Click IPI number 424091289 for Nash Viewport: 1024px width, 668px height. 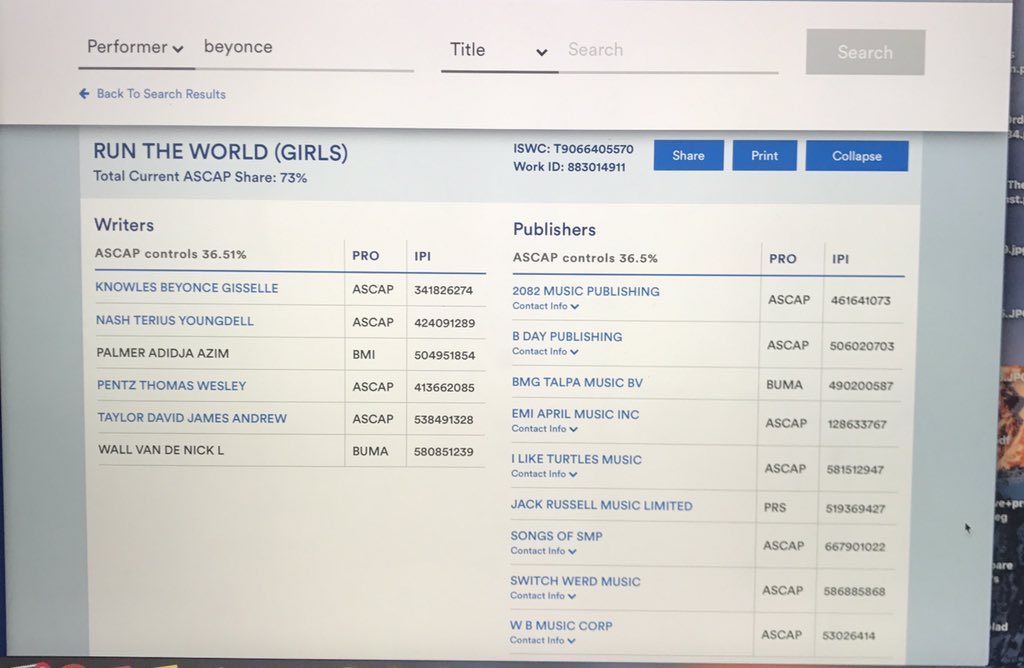[x=445, y=323]
